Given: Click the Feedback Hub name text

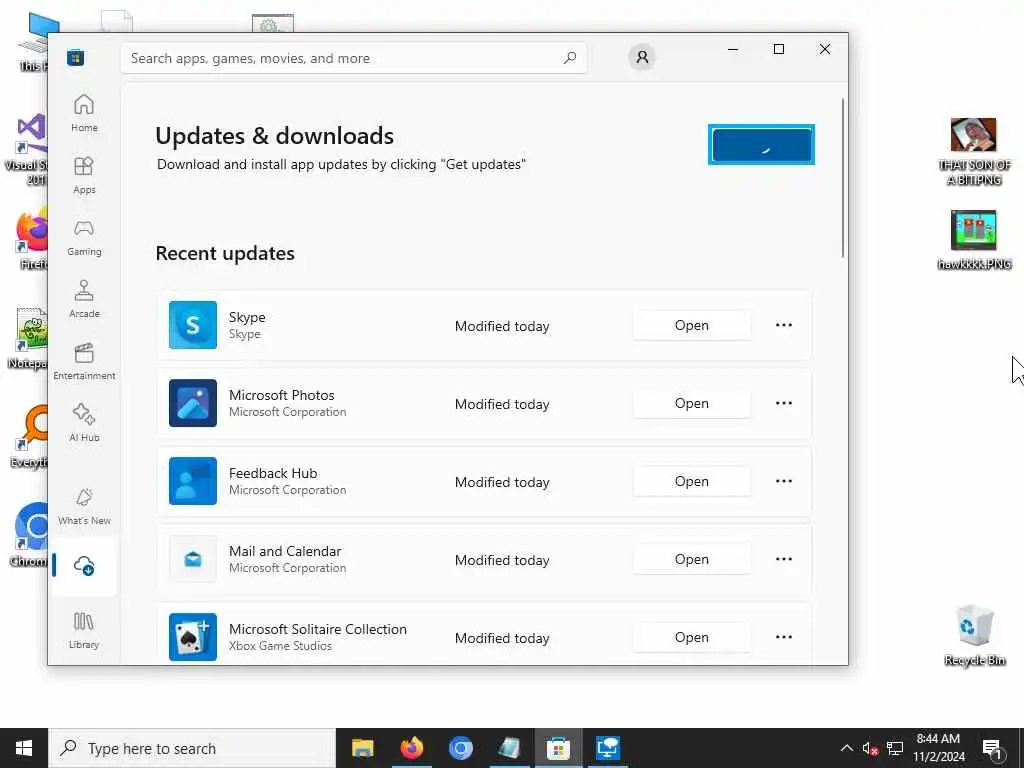Looking at the screenshot, I should [x=273, y=473].
